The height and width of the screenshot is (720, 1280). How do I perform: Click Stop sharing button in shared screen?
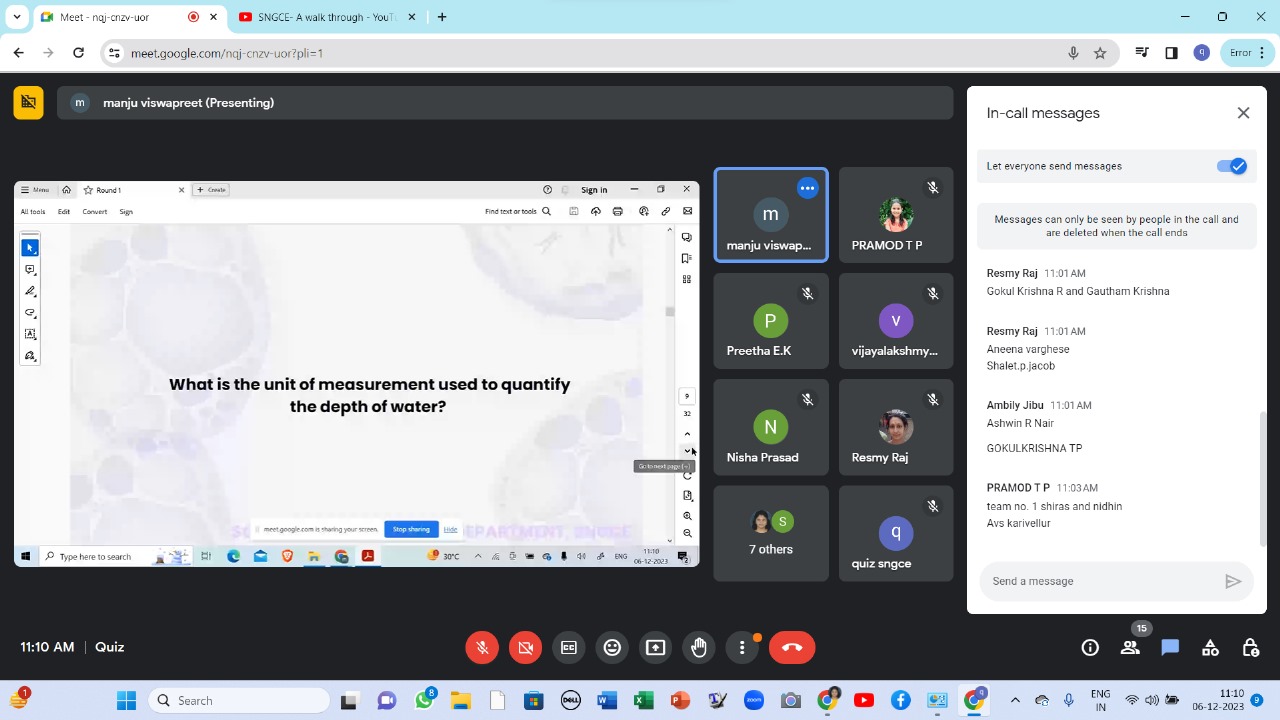[411, 529]
